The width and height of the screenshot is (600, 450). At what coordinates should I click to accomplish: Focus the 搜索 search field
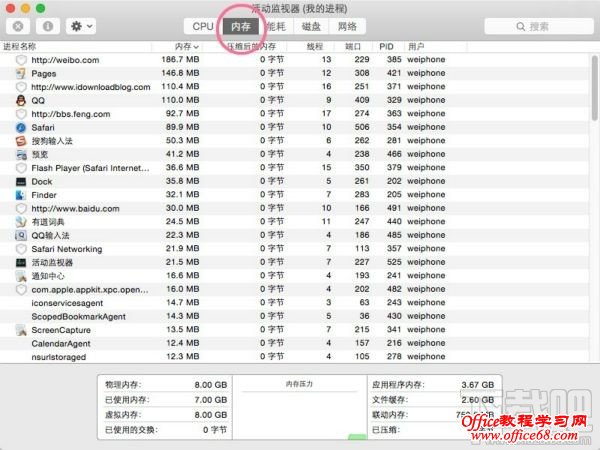pyautogui.click(x=539, y=26)
